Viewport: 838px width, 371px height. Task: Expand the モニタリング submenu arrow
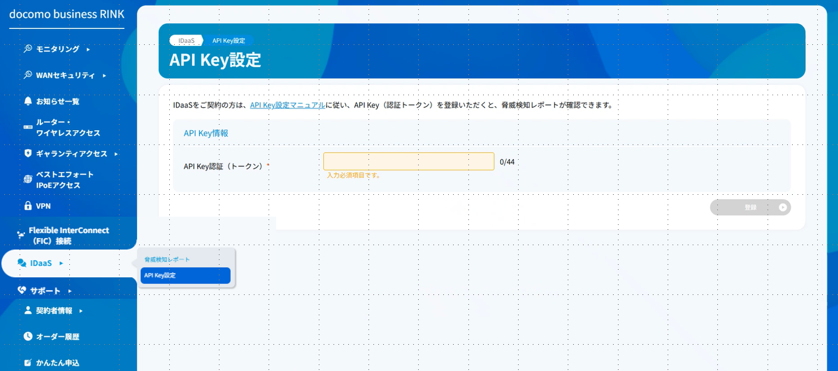[x=88, y=49]
